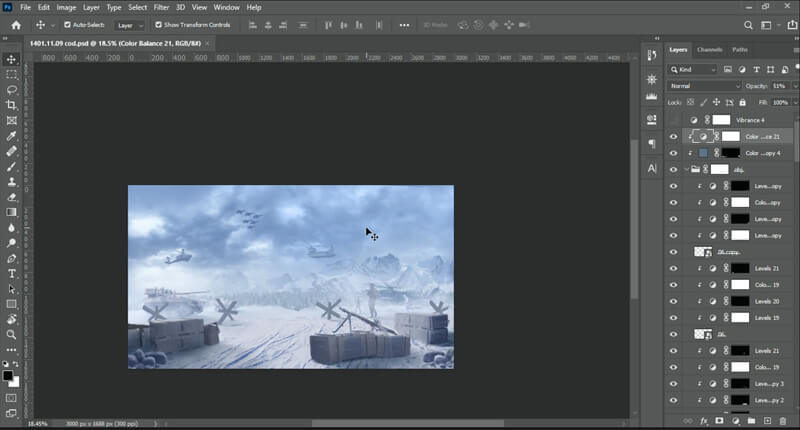Open the search magnifier in options bar

[x=748, y=25]
